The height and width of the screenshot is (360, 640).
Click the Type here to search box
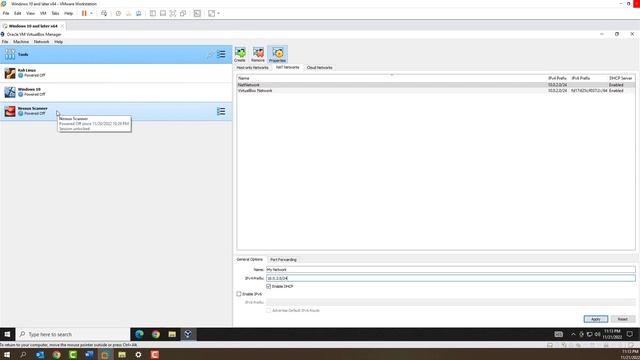(73, 334)
